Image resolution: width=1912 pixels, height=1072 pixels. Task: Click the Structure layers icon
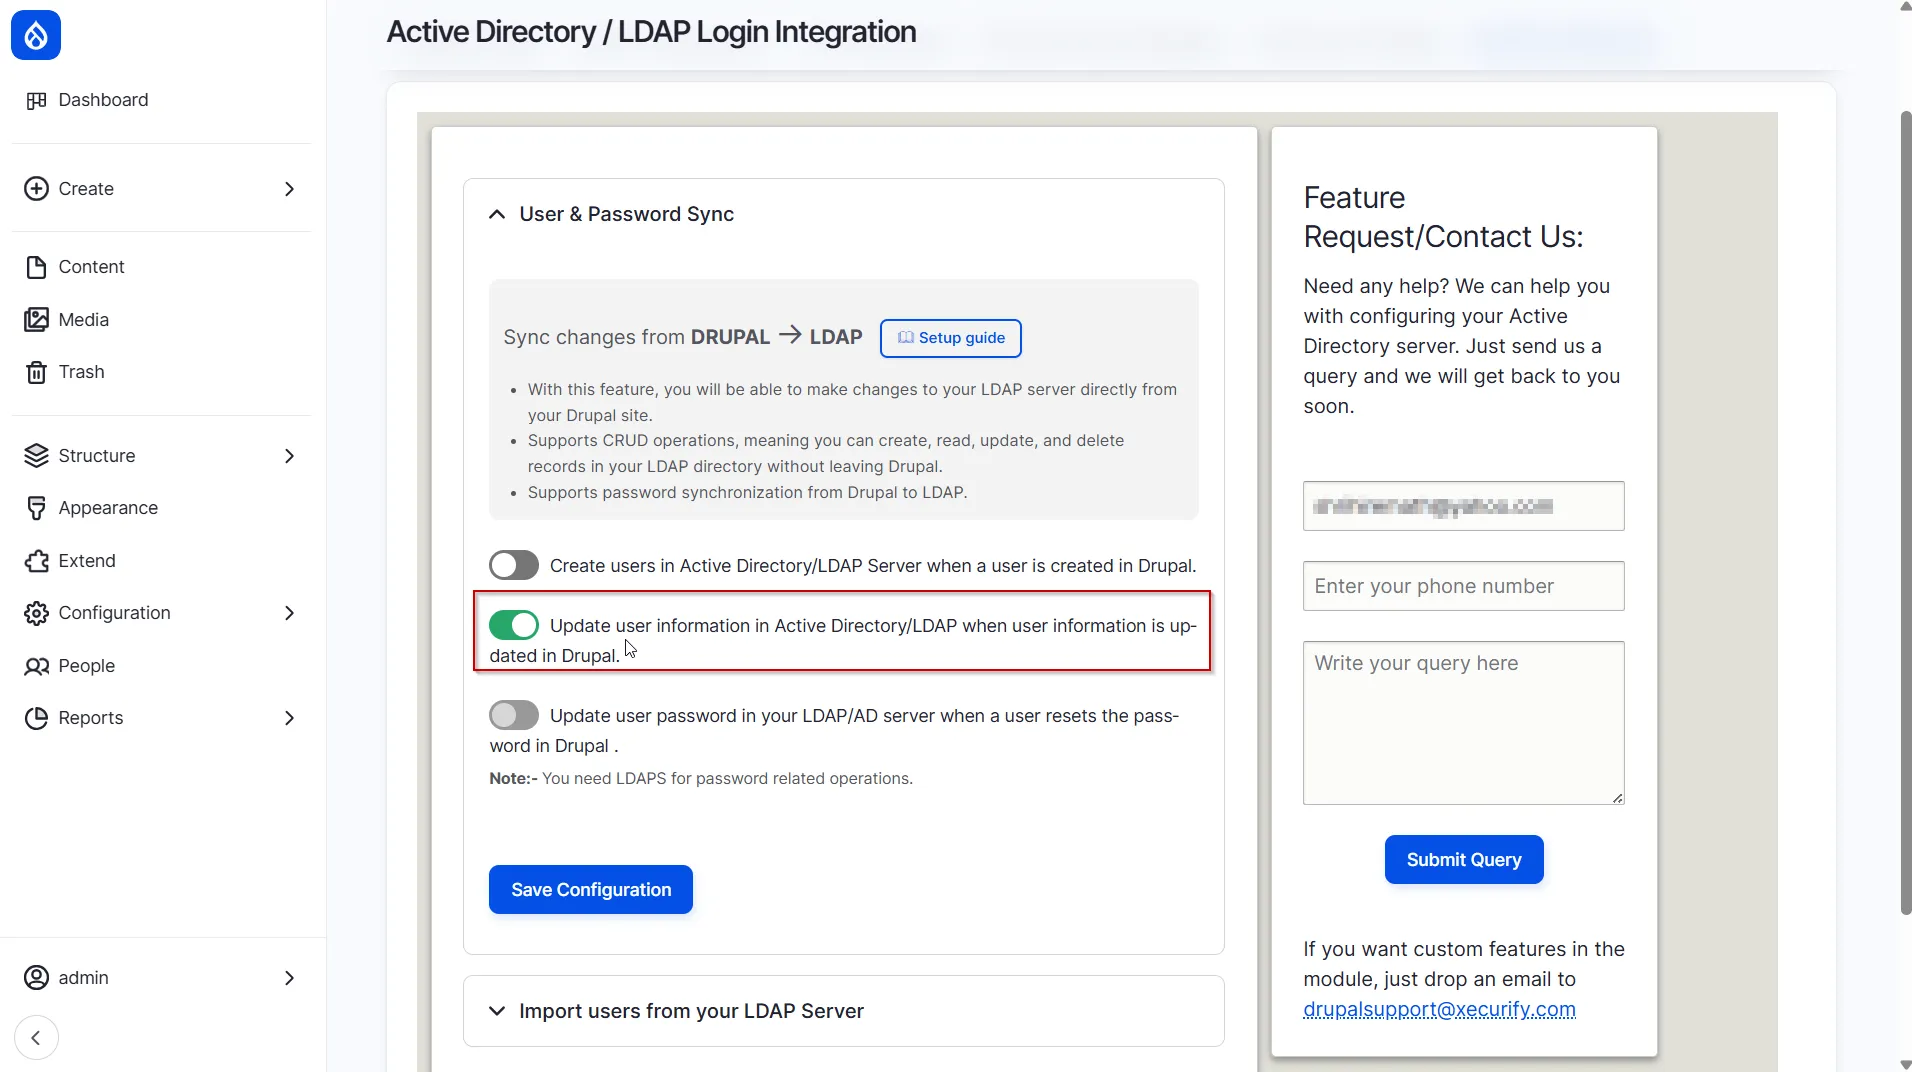click(x=36, y=456)
